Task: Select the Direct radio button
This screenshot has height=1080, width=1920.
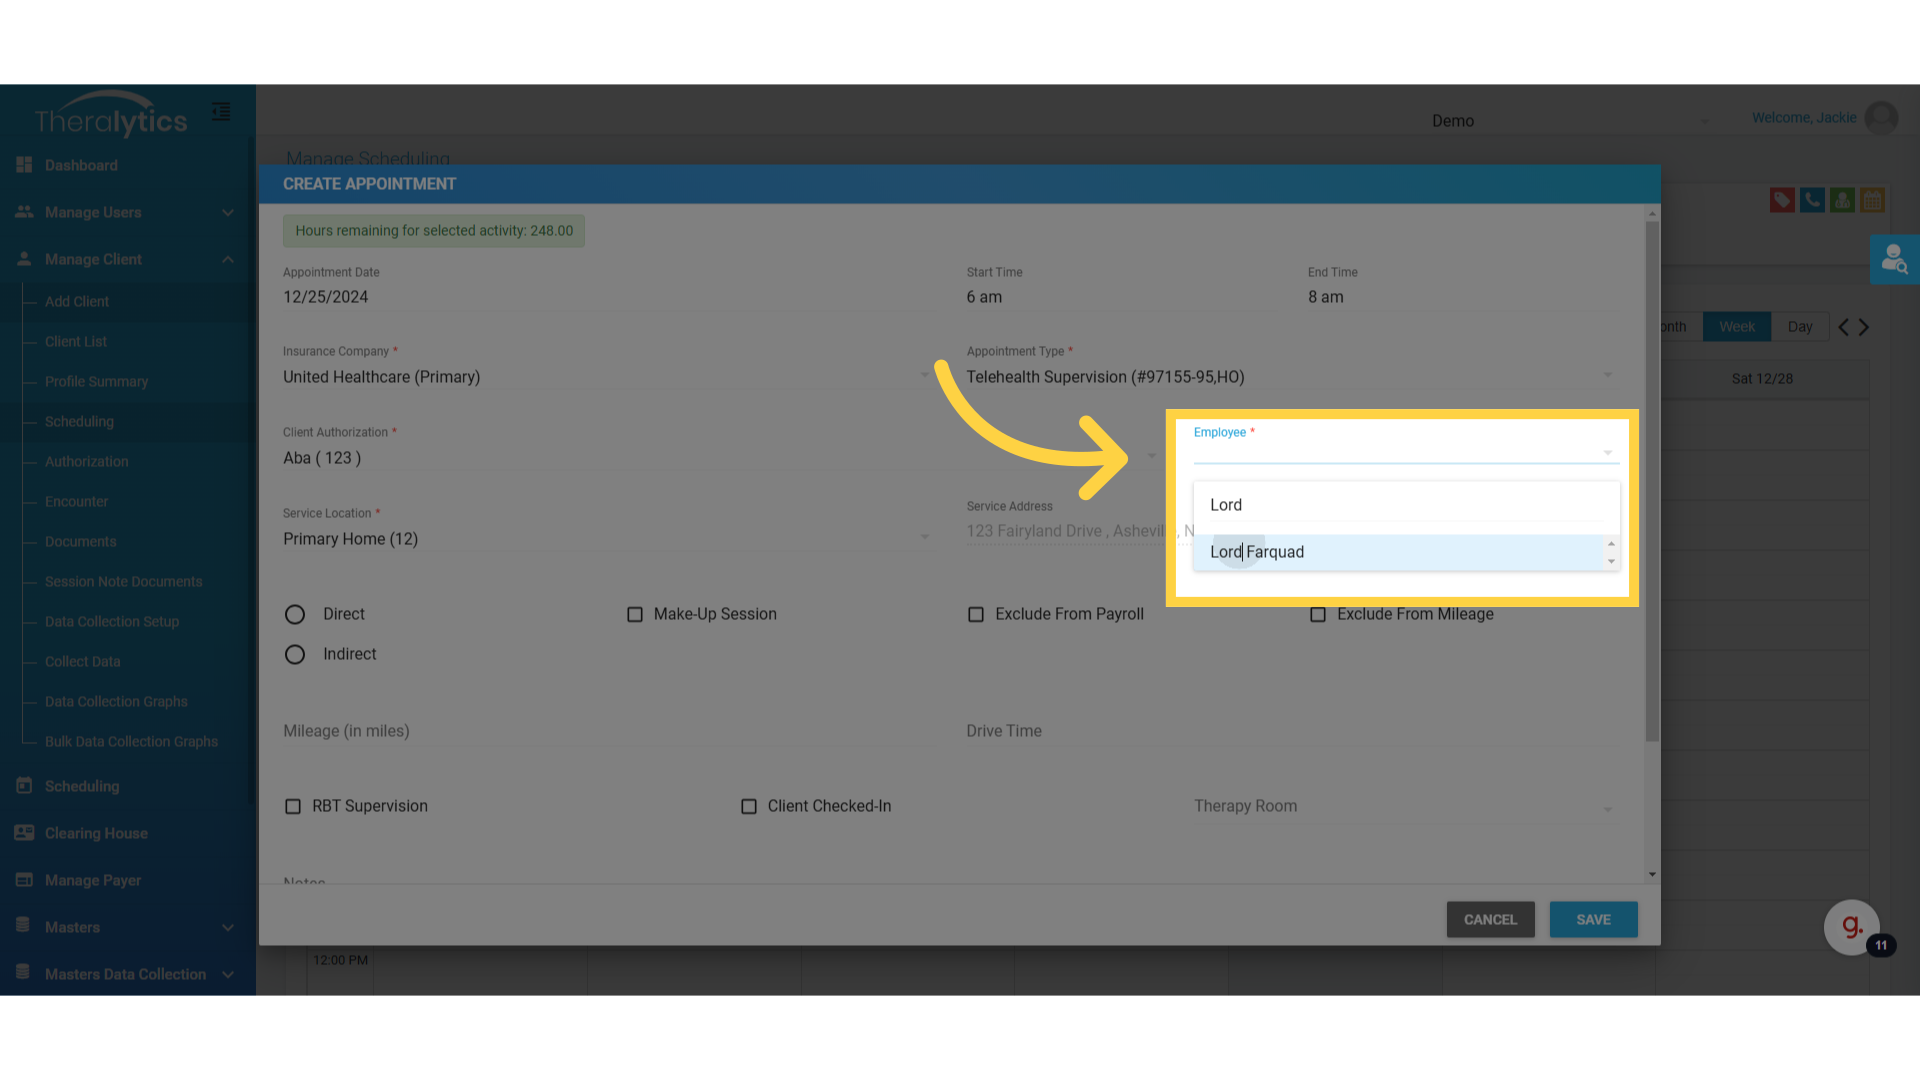Action: click(x=295, y=614)
